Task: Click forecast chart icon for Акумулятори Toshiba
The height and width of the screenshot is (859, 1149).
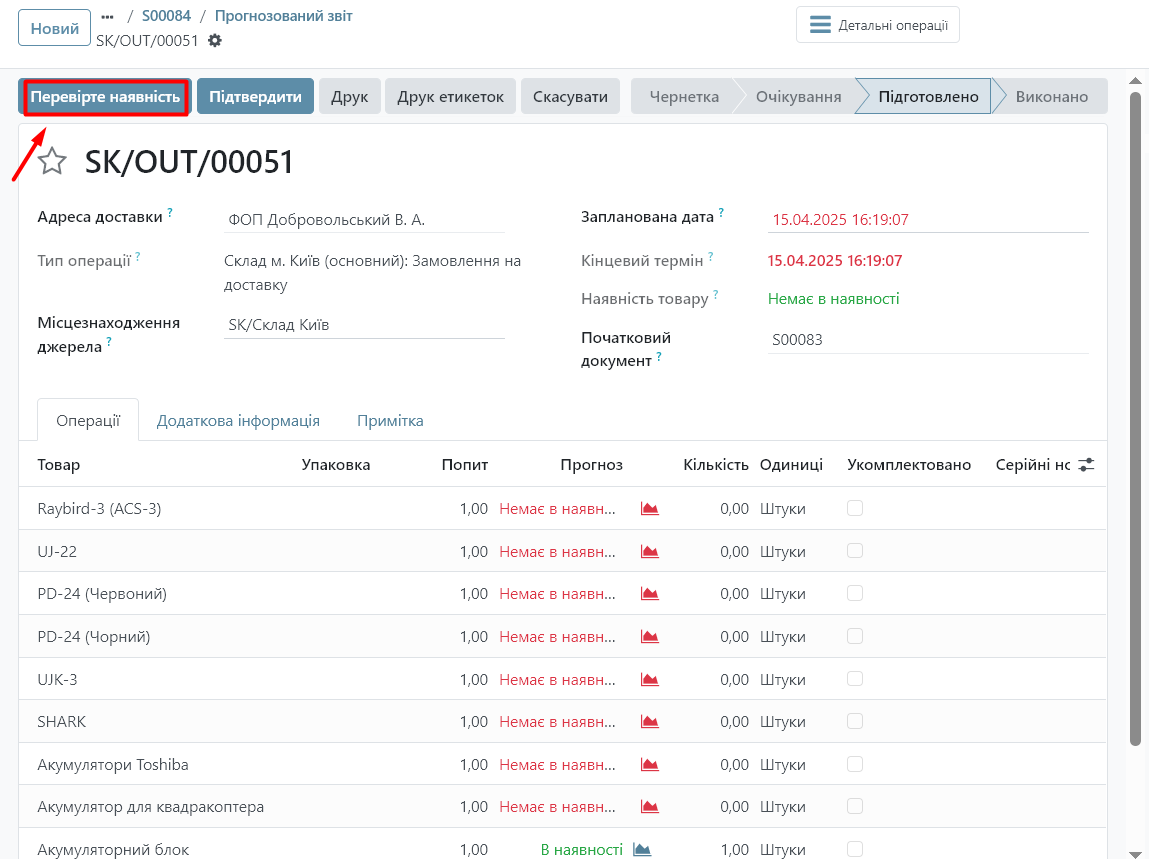Action: (650, 765)
